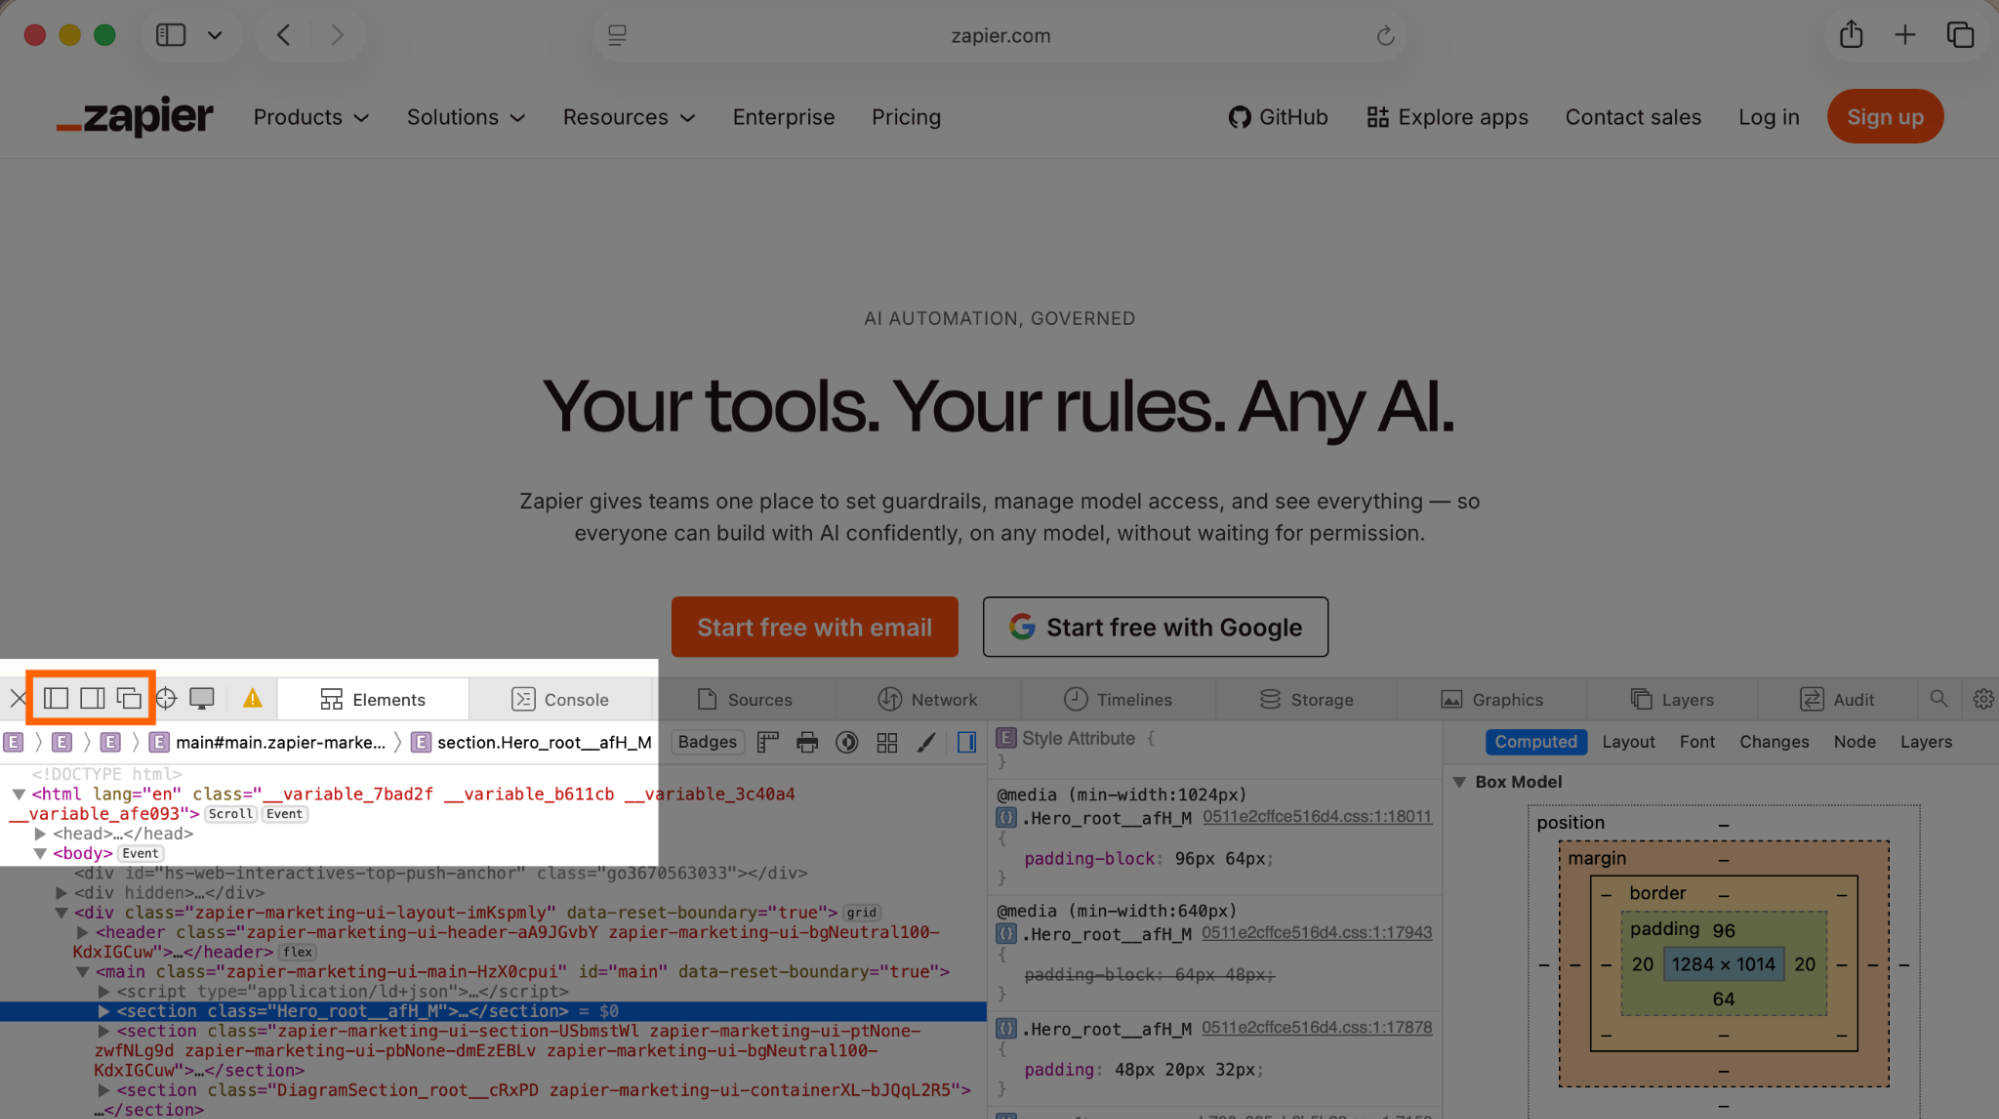1999x1119 pixels.
Task: Show warnings via the yellow triangle icon
Action: pyautogui.click(x=252, y=698)
